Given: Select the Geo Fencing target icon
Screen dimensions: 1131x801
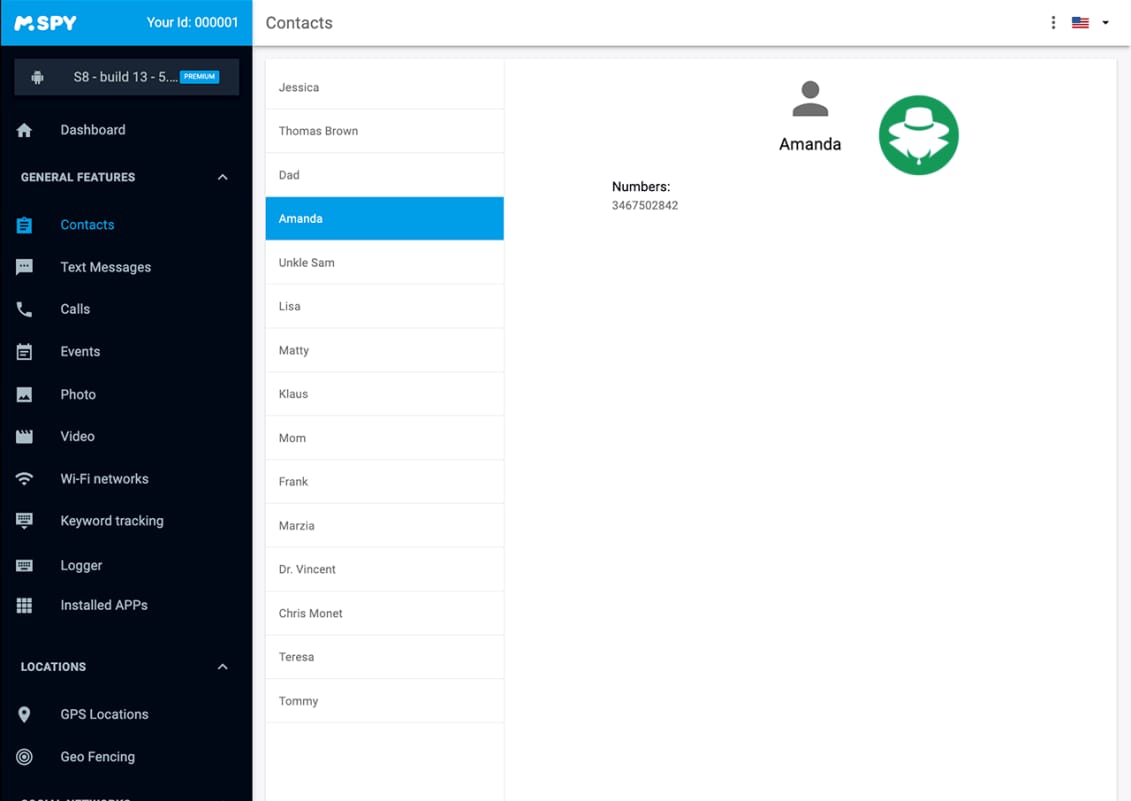Looking at the screenshot, I should pyautogui.click(x=24, y=757).
